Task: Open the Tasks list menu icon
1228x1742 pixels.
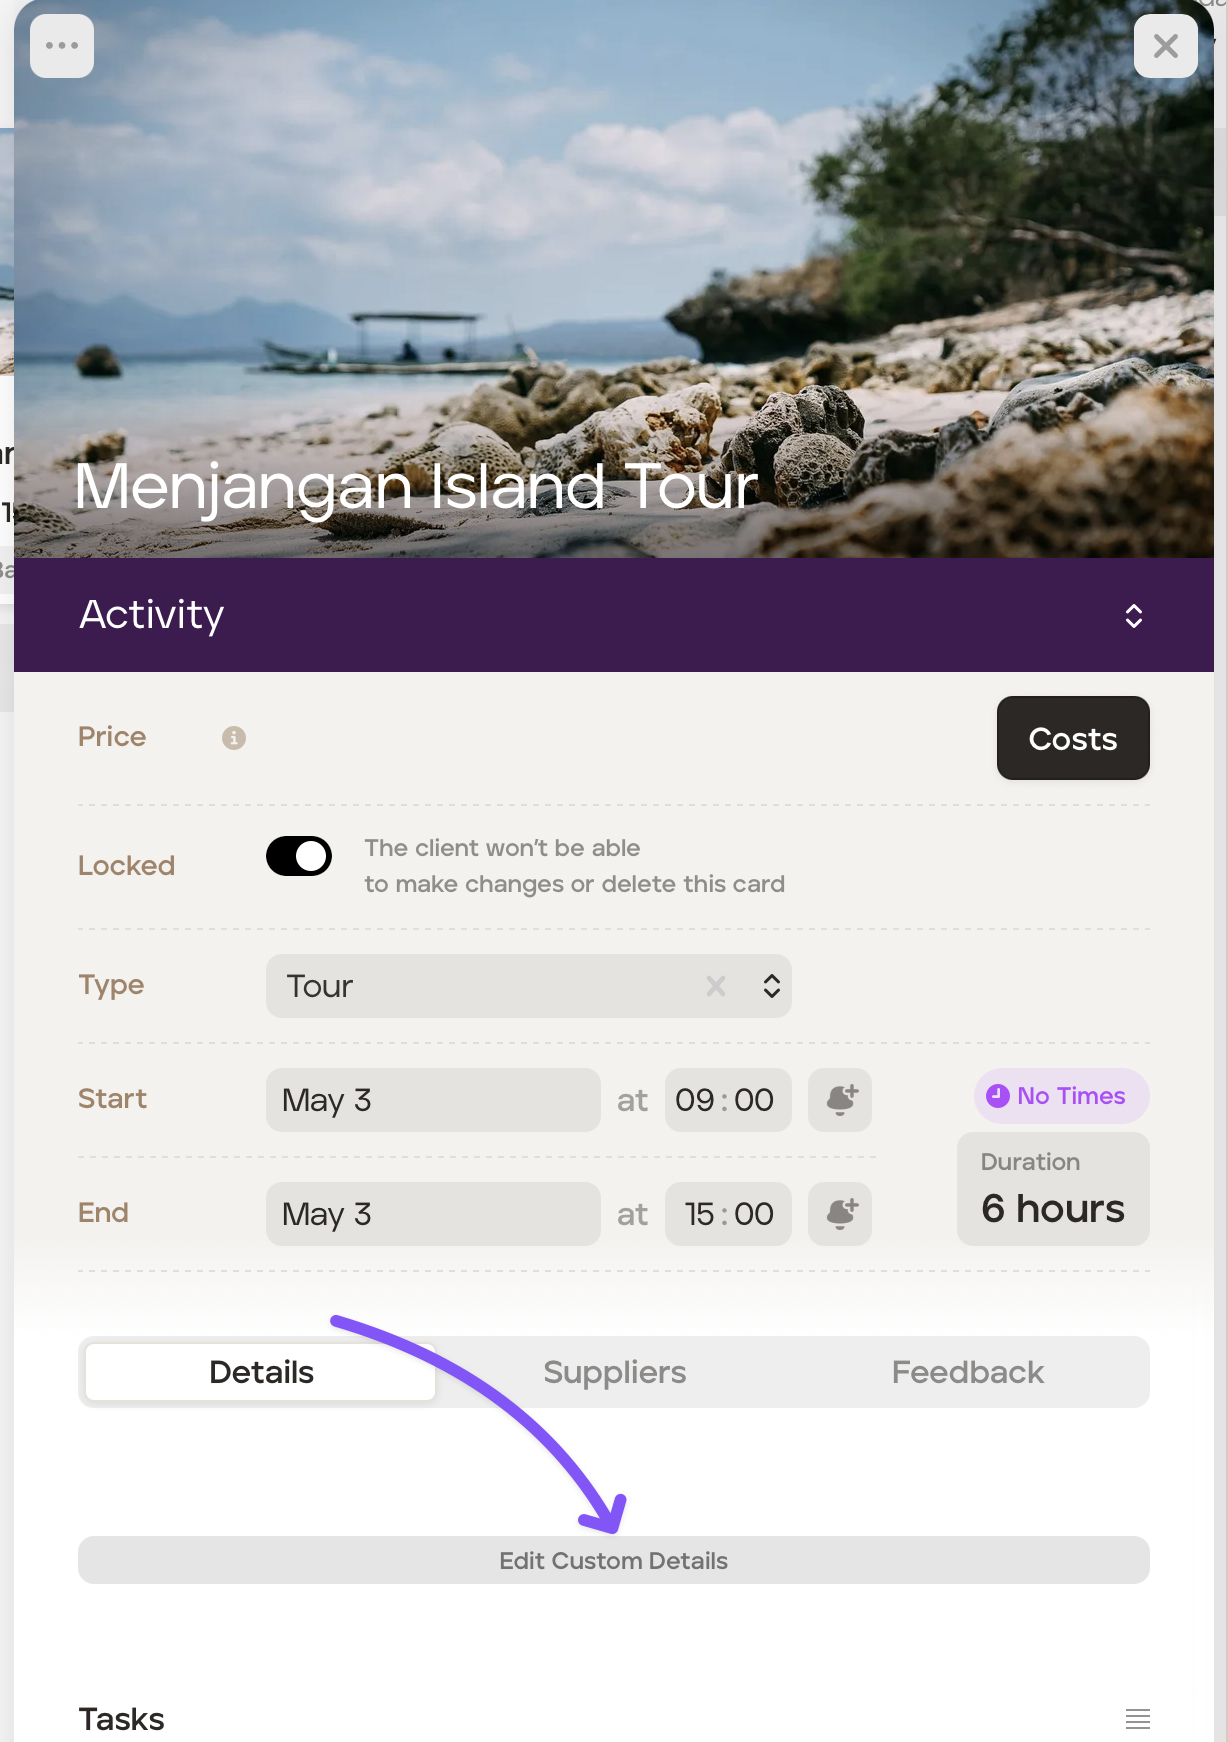Action: [x=1138, y=1719]
